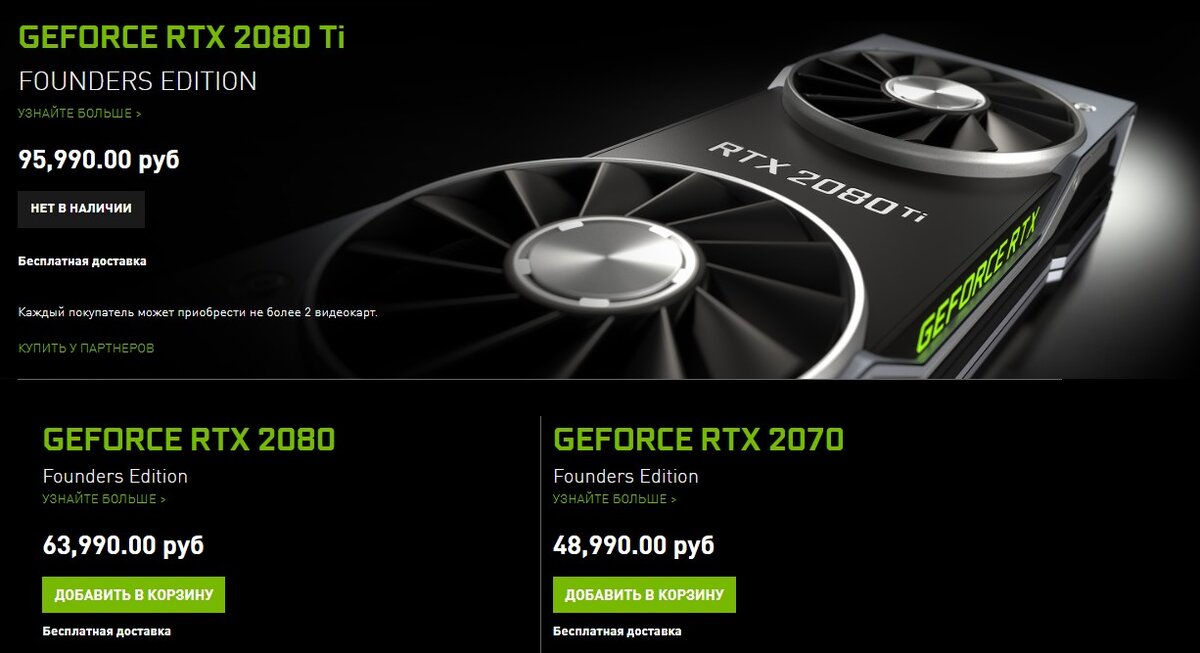Add the RTX 2080 to cart

134,594
